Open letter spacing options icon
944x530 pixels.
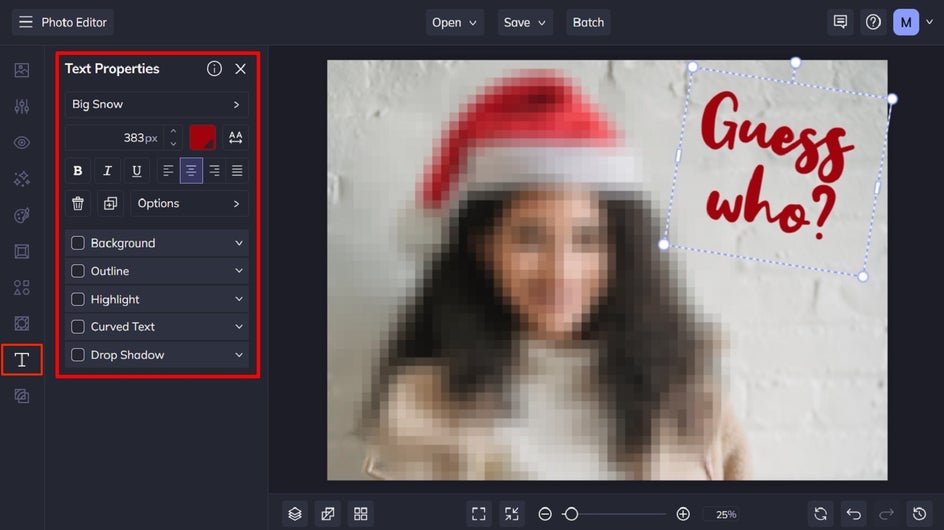point(235,137)
